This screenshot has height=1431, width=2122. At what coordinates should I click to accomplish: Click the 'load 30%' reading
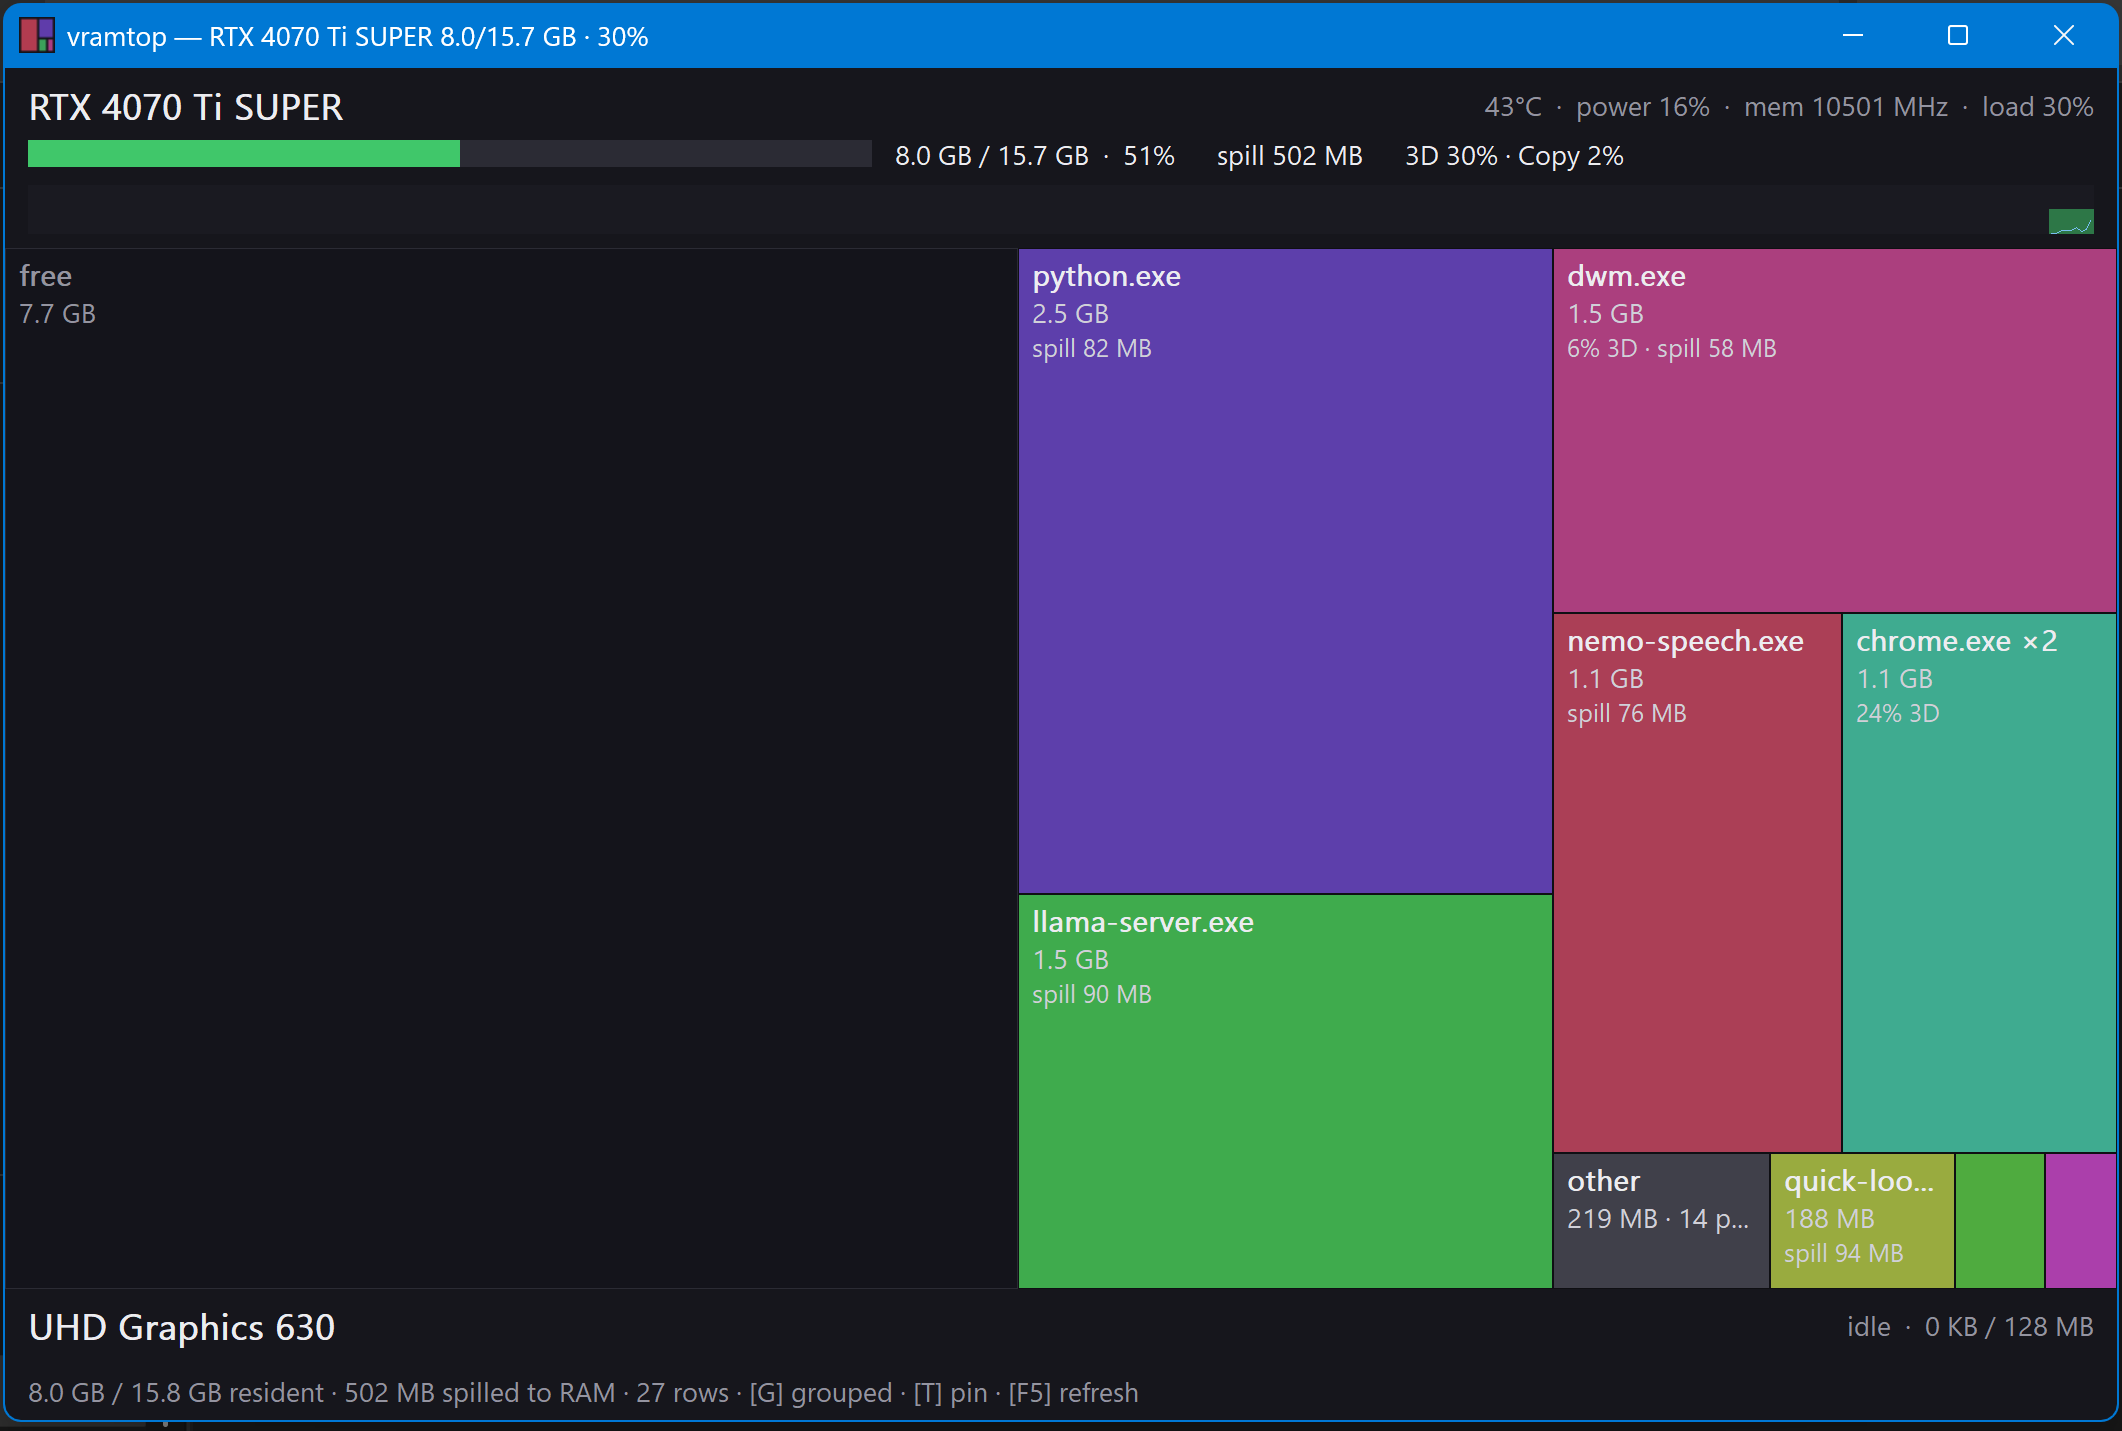click(2038, 107)
